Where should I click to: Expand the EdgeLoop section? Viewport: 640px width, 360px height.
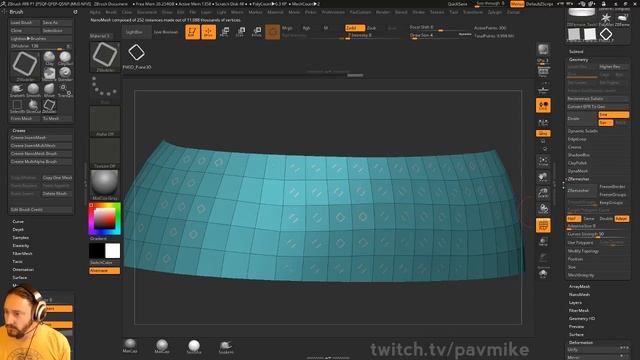[577, 139]
